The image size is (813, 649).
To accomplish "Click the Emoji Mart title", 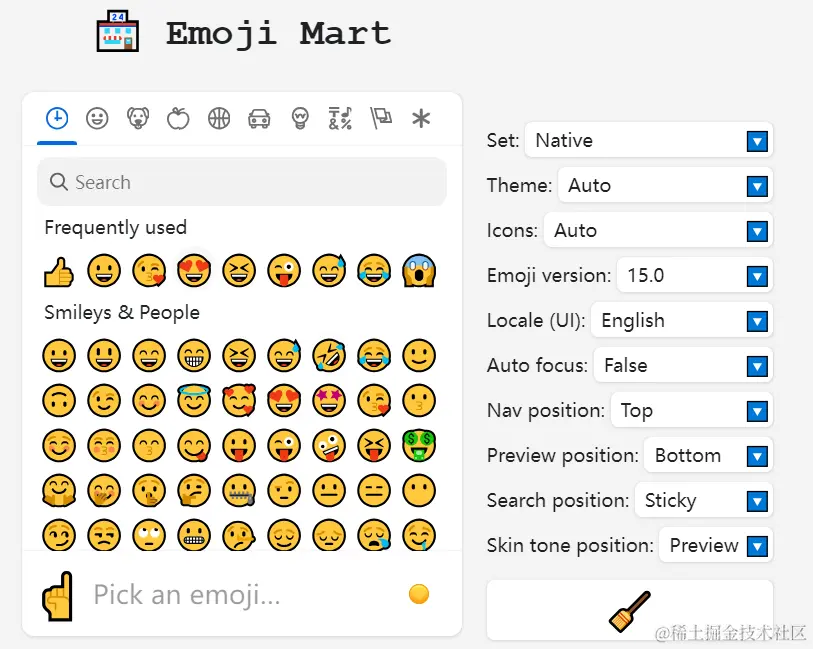I will [x=278, y=34].
